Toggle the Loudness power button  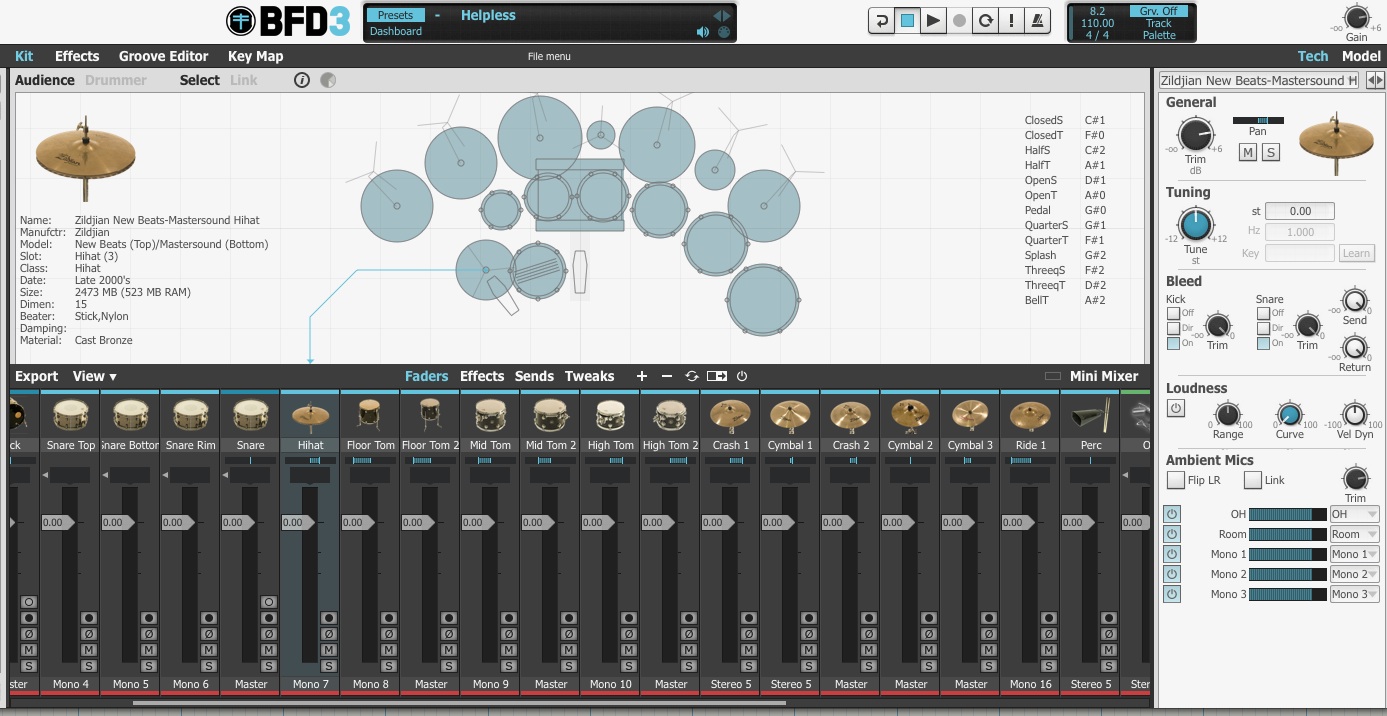(1175, 408)
